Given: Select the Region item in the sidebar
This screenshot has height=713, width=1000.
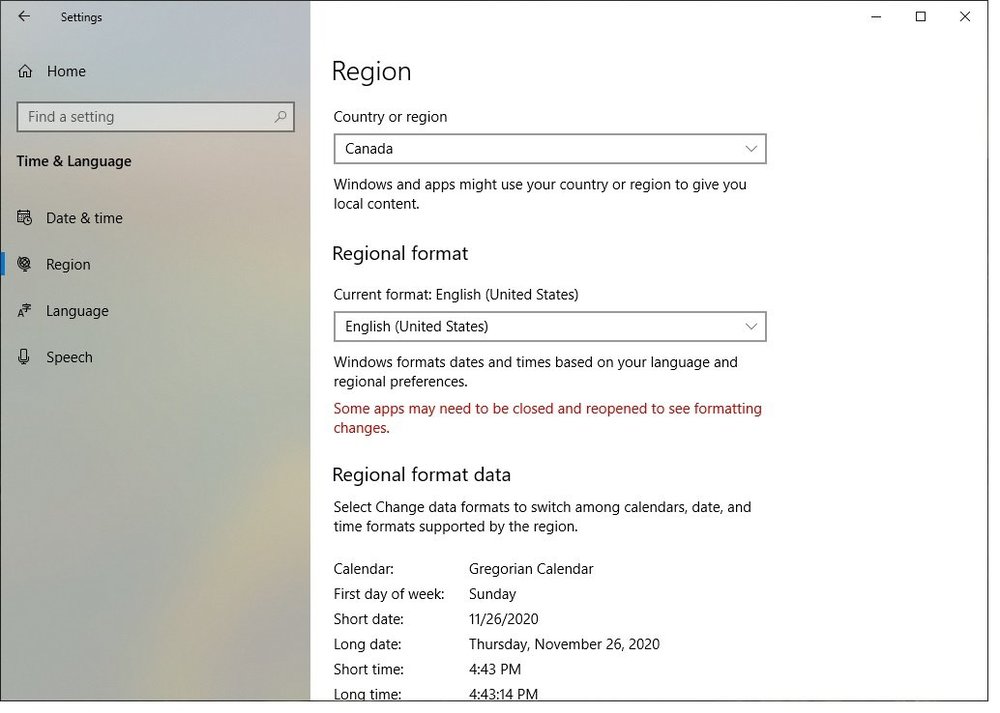Looking at the screenshot, I should [68, 264].
